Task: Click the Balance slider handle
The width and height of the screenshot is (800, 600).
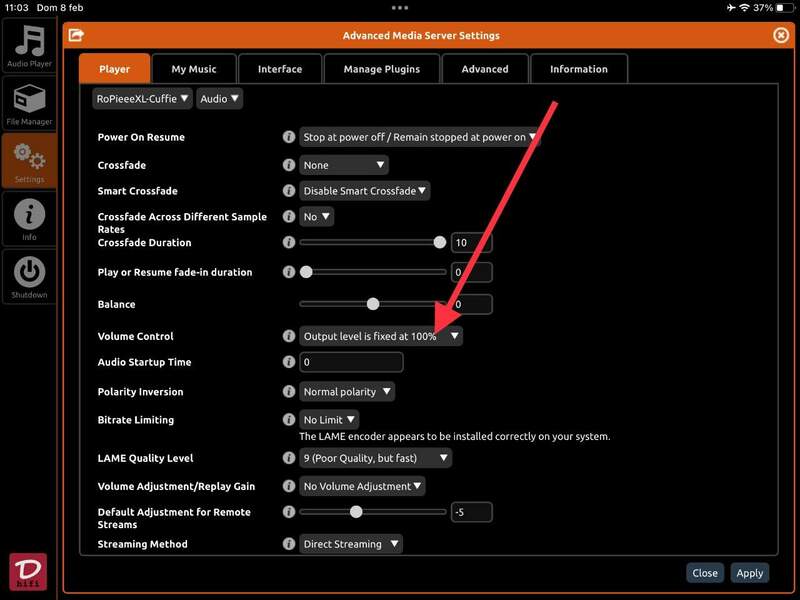Action: [373, 304]
